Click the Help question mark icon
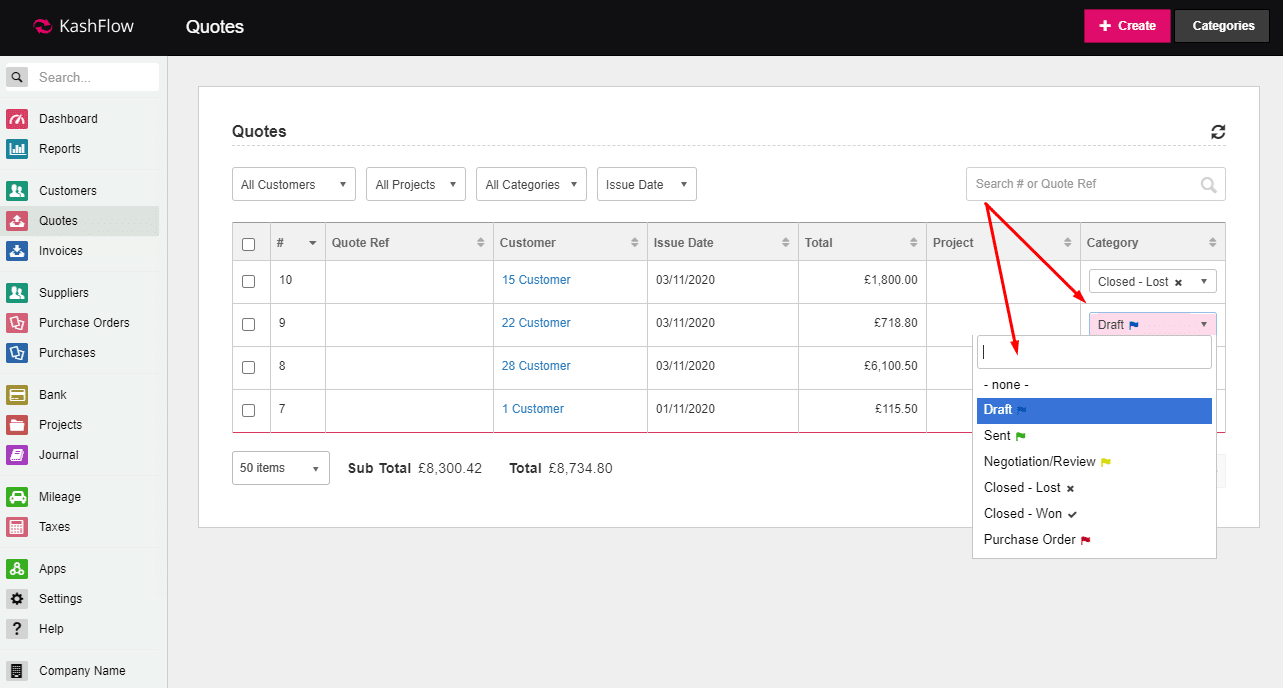Screen dimensions: 1283x688 (x=17, y=629)
